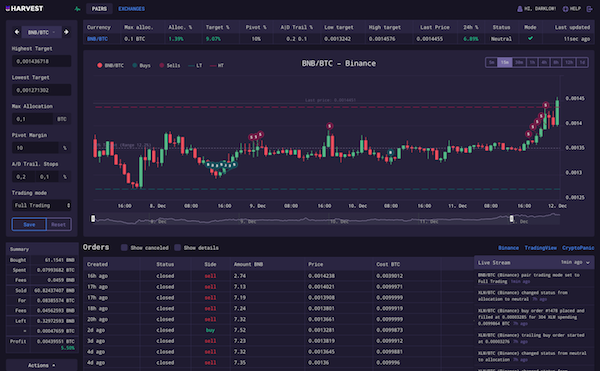Edit the Max Allocation field

click(x=33, y=119)
